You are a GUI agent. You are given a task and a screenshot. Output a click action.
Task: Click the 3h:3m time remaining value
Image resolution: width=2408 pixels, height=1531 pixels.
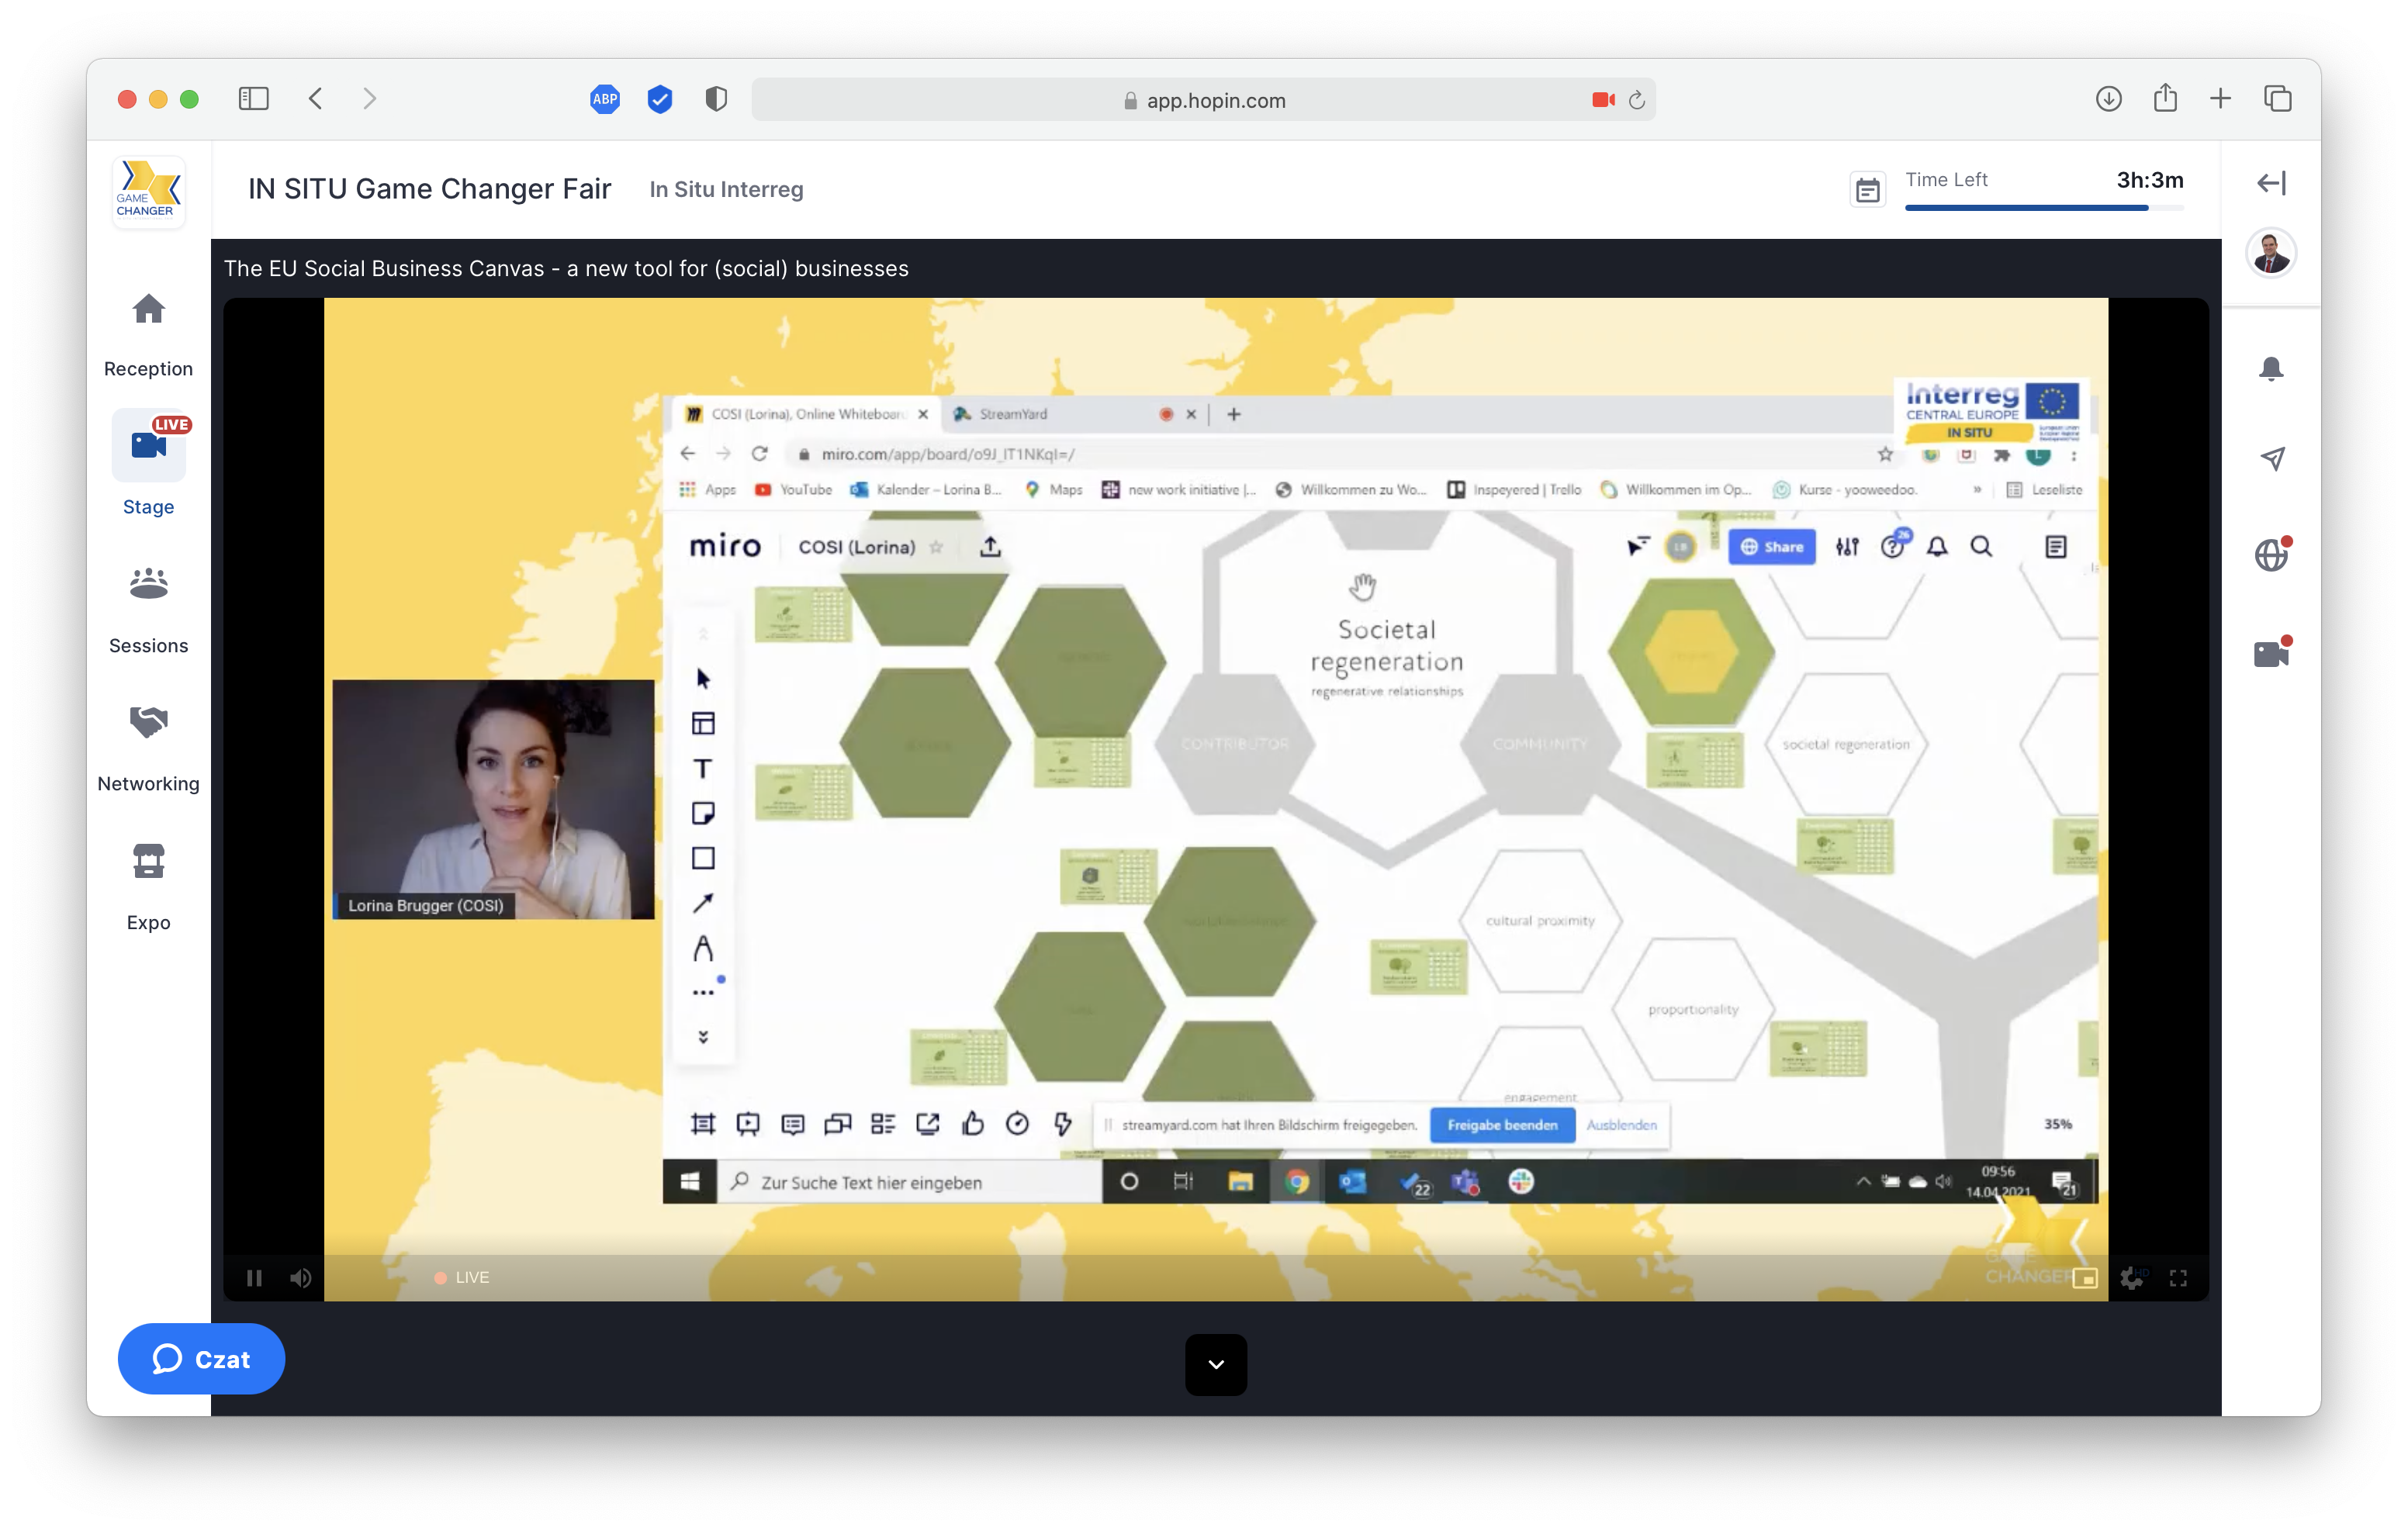[2150, 180]
